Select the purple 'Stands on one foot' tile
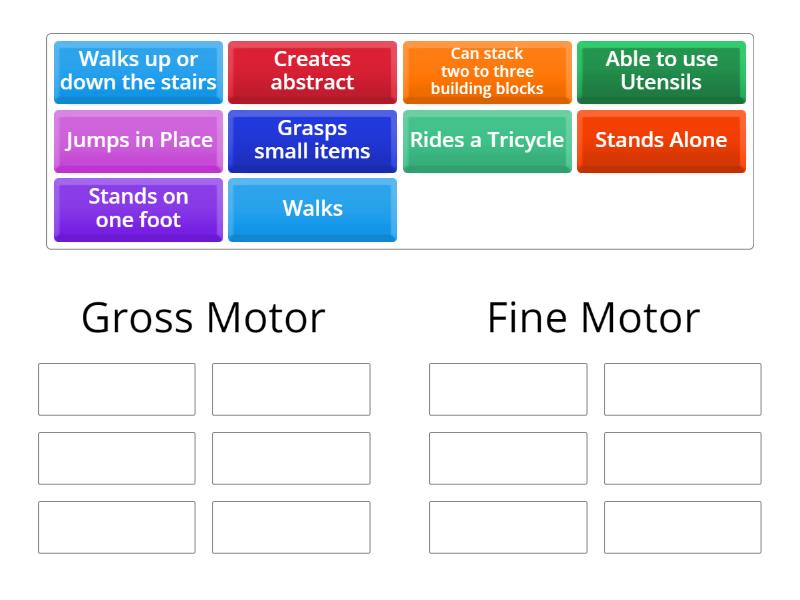 (x=138, y=209)
